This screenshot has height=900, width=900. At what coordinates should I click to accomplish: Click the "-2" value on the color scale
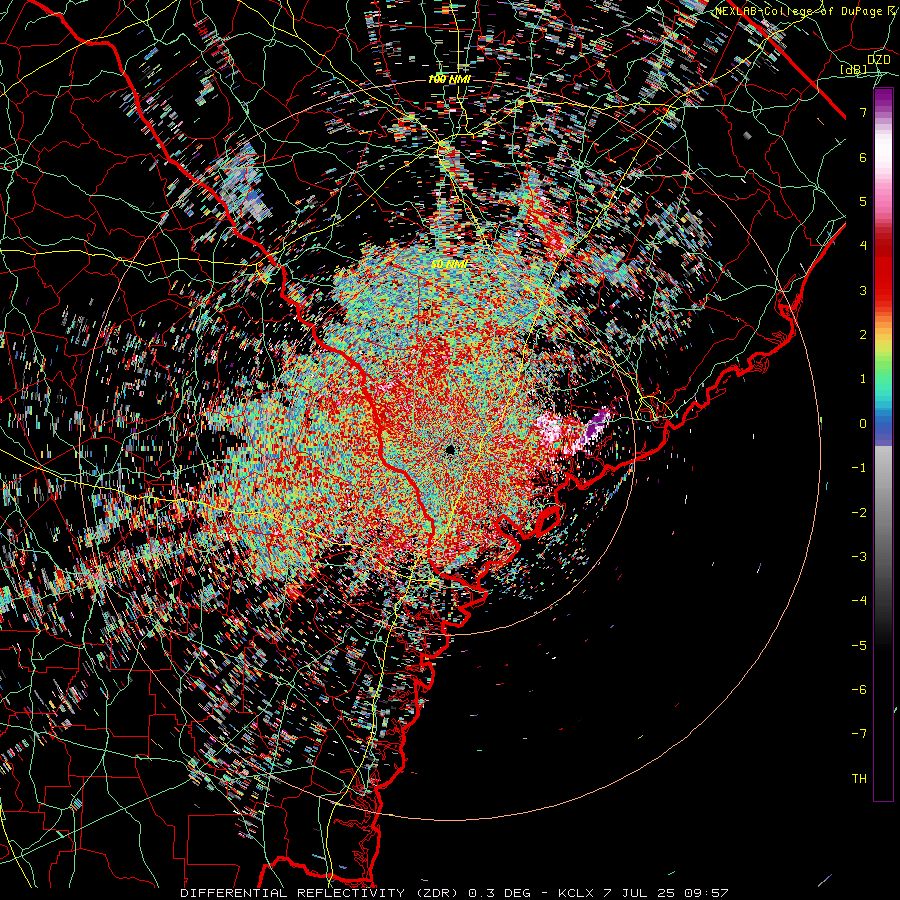click(859, 513)
